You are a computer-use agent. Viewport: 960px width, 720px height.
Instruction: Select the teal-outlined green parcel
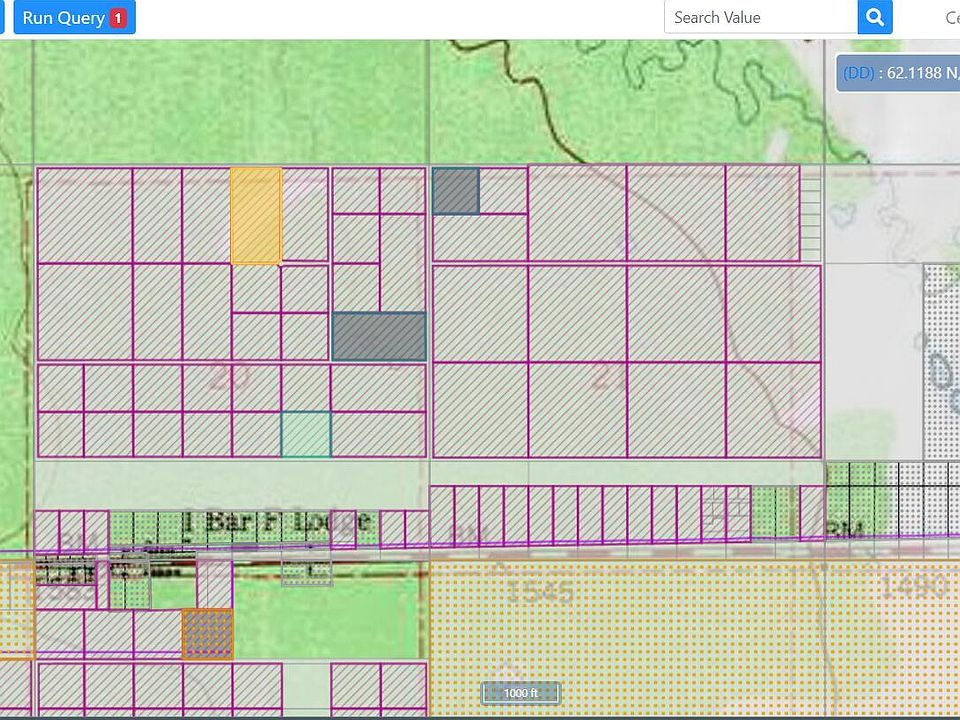pos(306,434)
